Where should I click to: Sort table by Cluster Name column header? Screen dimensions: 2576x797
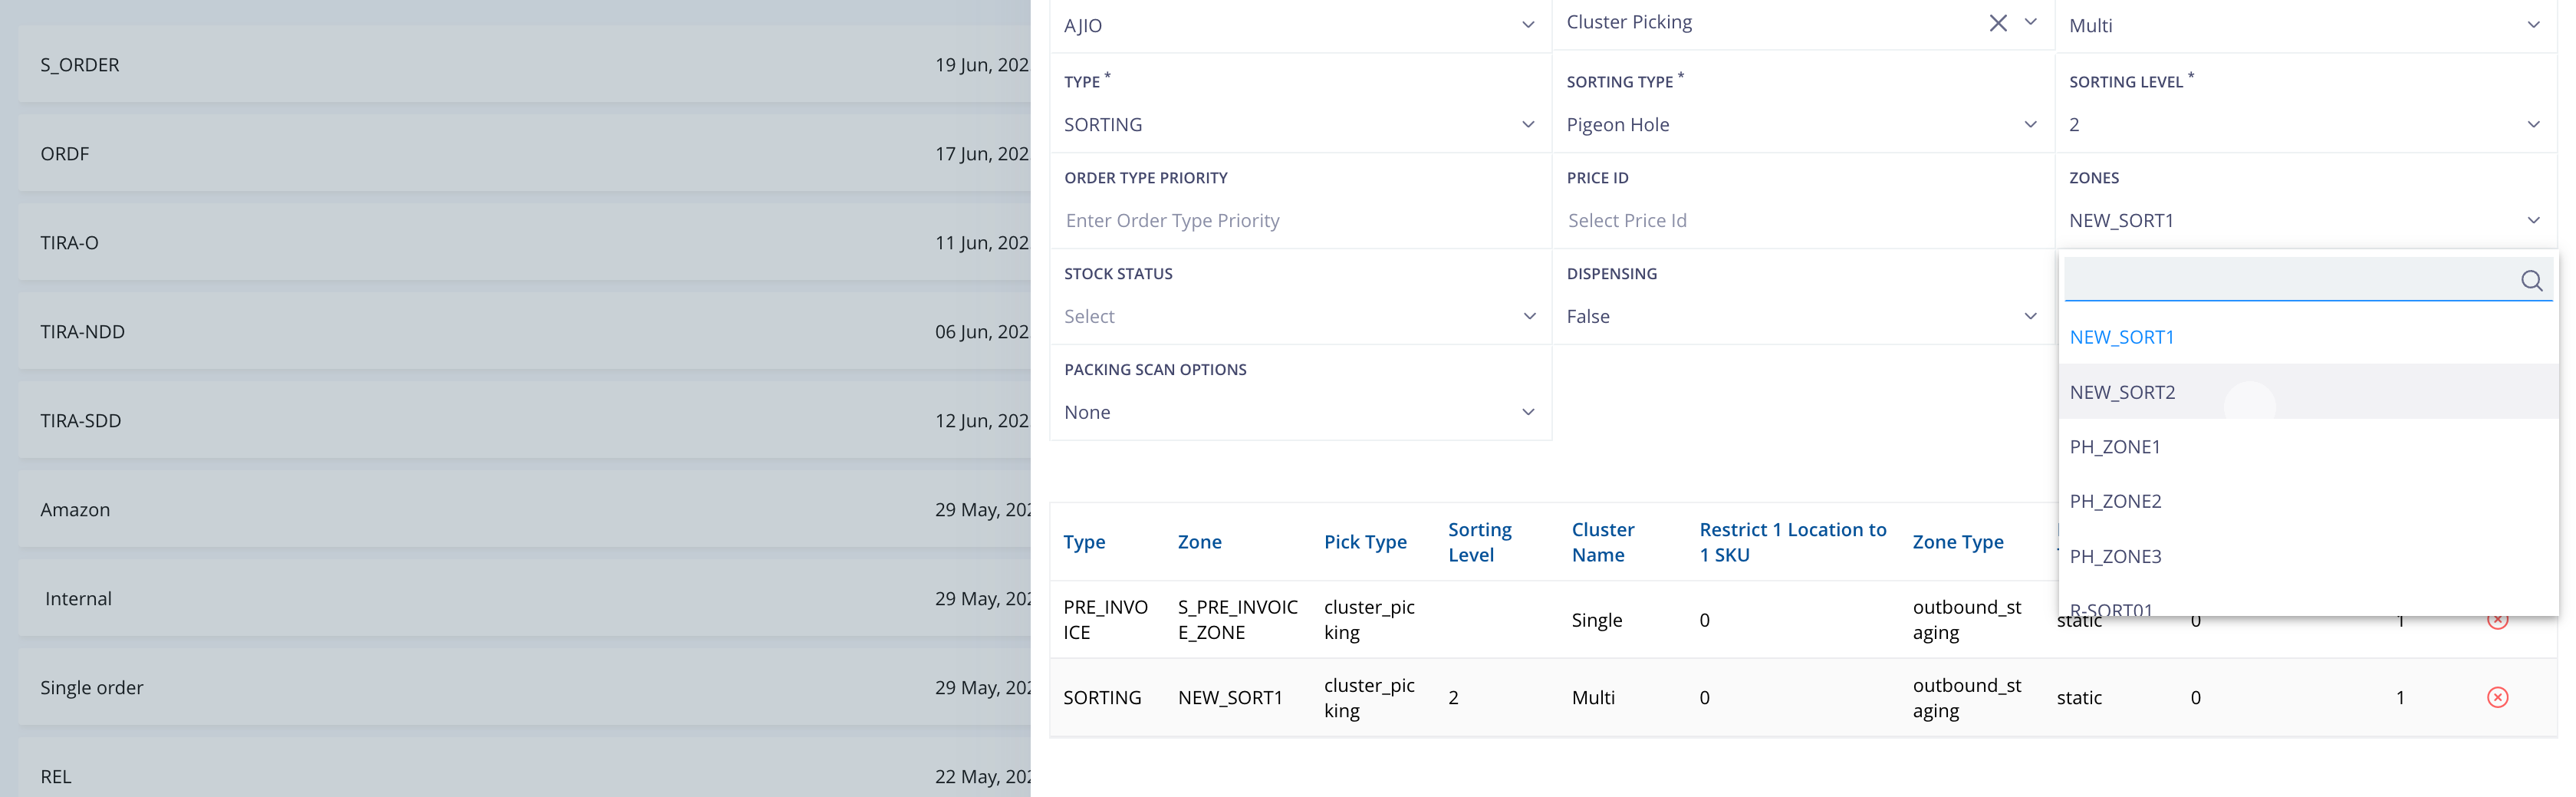[1602, 542]
